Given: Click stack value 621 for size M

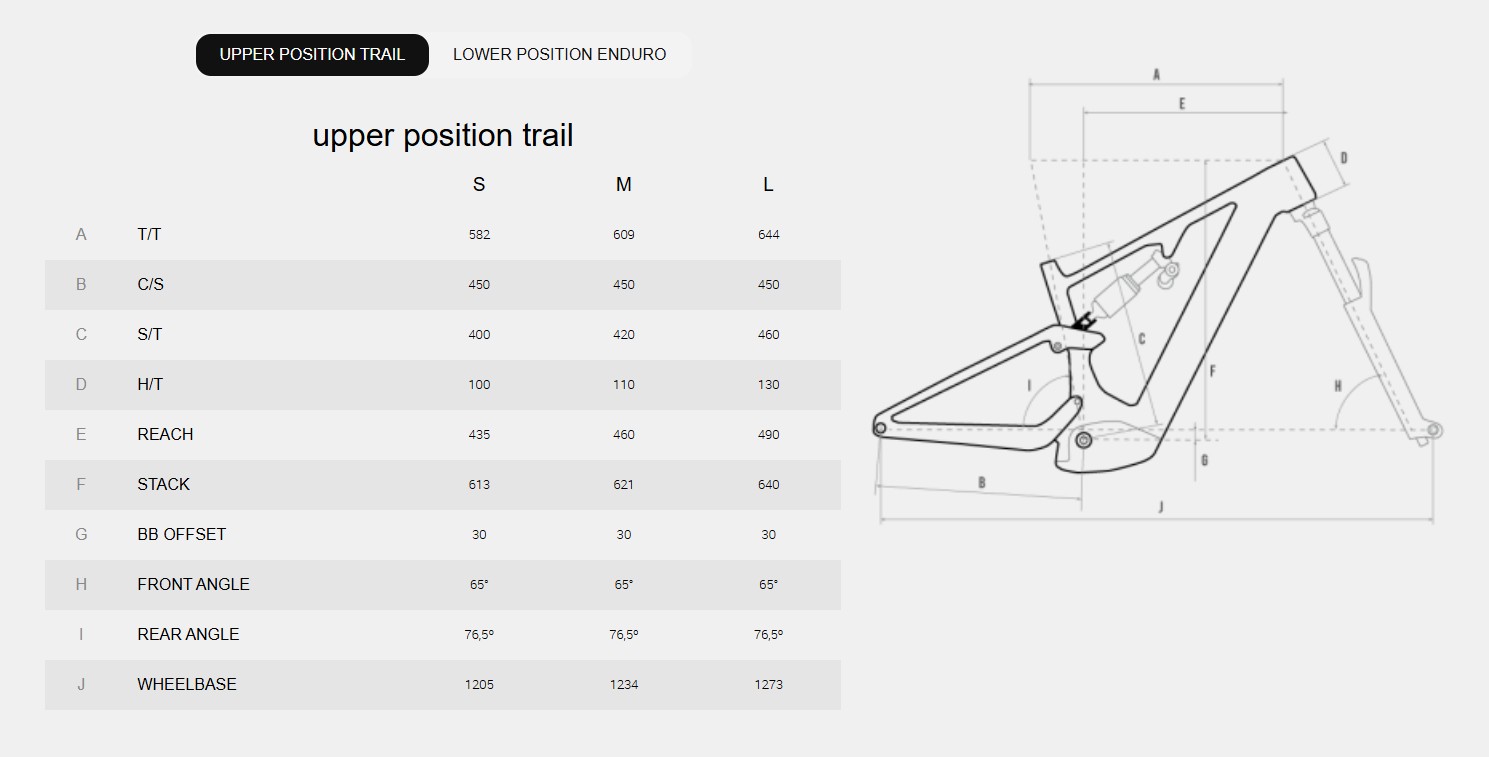Looking at the screenshot, I should (624, 485).
